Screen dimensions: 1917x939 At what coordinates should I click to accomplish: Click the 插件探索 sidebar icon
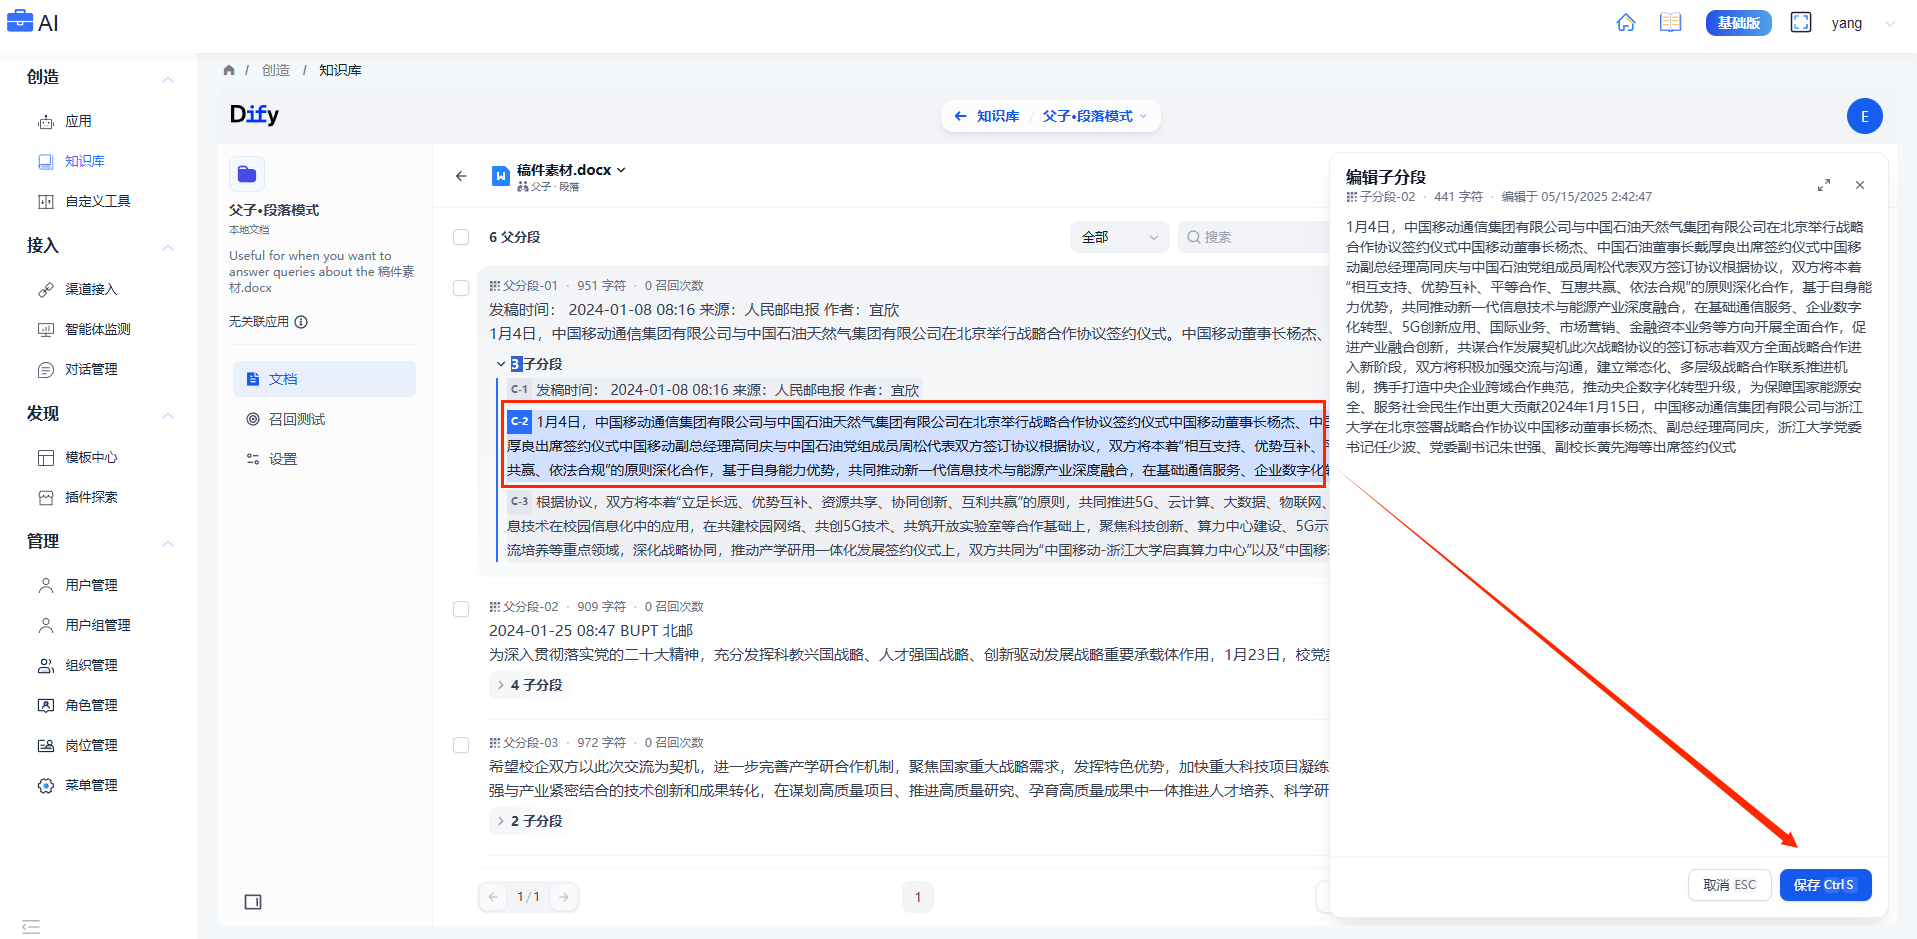46,497
